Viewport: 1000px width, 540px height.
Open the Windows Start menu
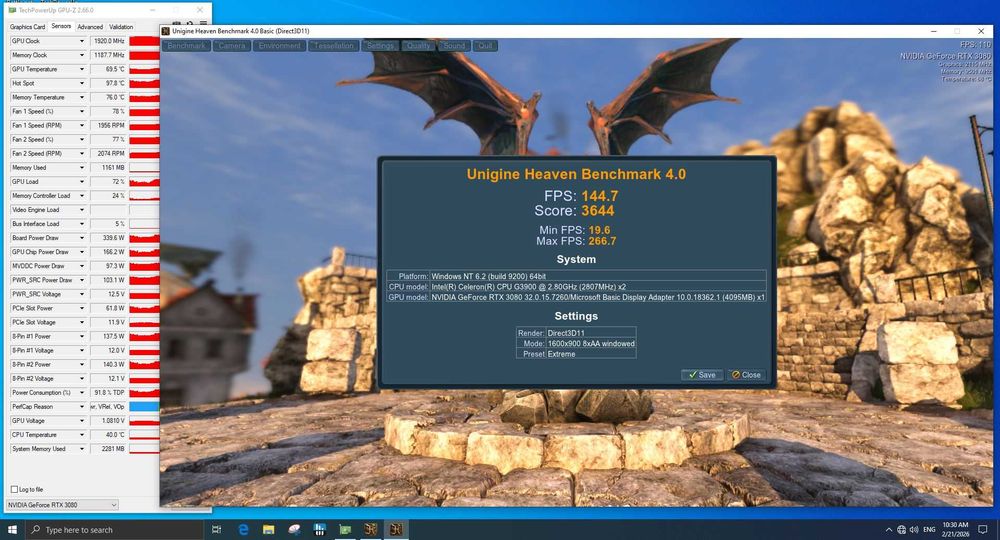pos(12,529)
